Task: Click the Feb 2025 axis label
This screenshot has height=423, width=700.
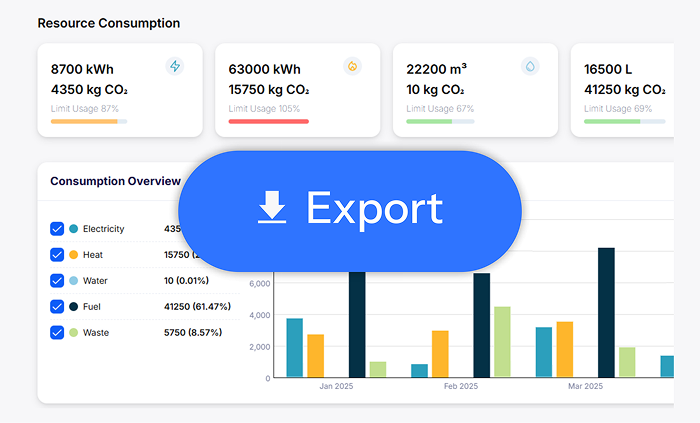Action: tap(461, 386)
